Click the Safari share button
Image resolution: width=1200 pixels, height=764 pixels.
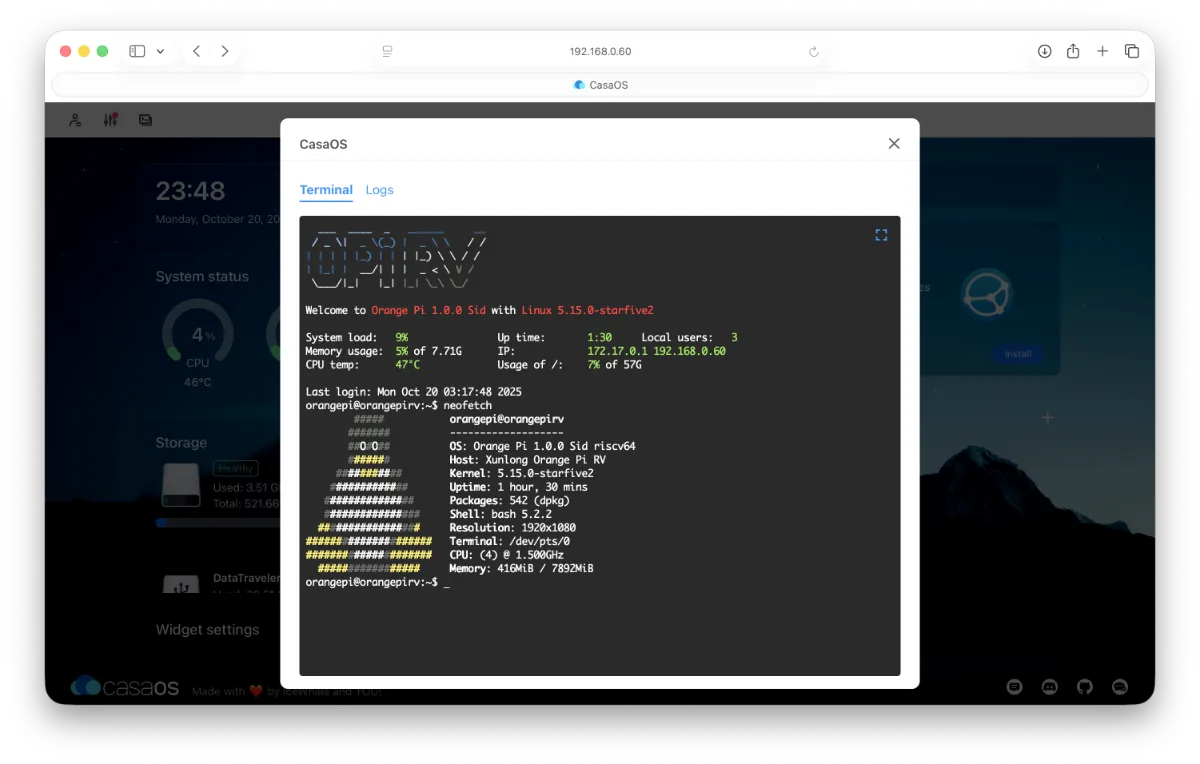point(1073,51)
